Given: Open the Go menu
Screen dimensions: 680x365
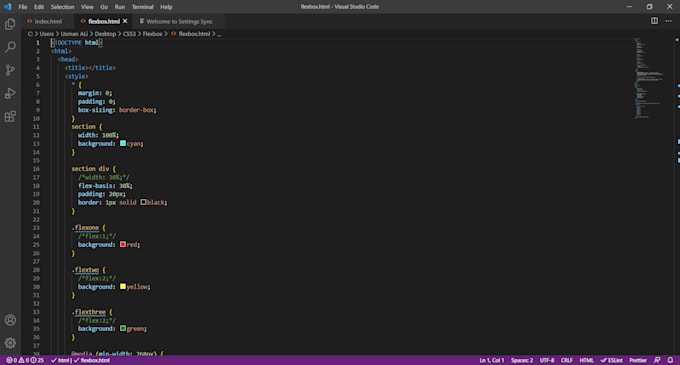Looking at the screenshot, I should coord(104,7).
